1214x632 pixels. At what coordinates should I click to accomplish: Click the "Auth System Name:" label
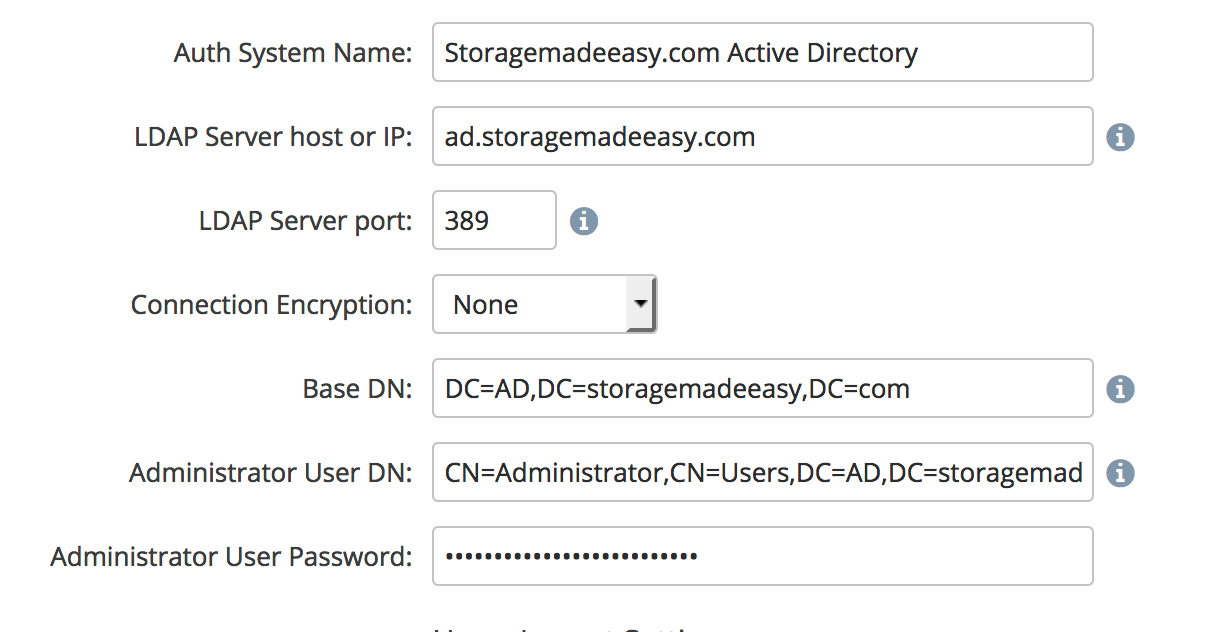pyautogui.click(x=293, y=53)
